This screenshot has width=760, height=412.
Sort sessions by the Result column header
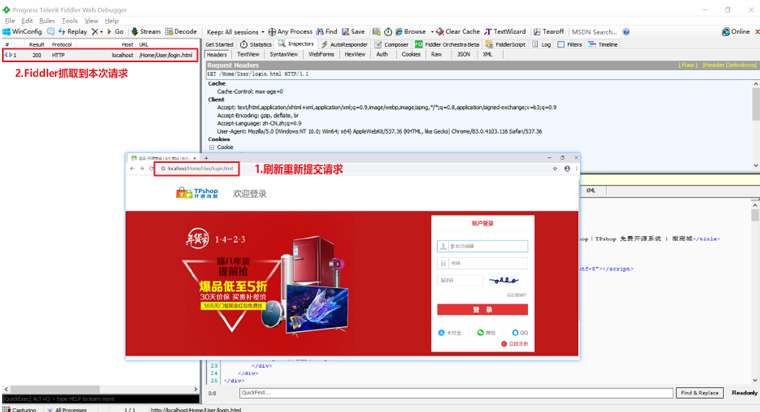tap(36, 45)
